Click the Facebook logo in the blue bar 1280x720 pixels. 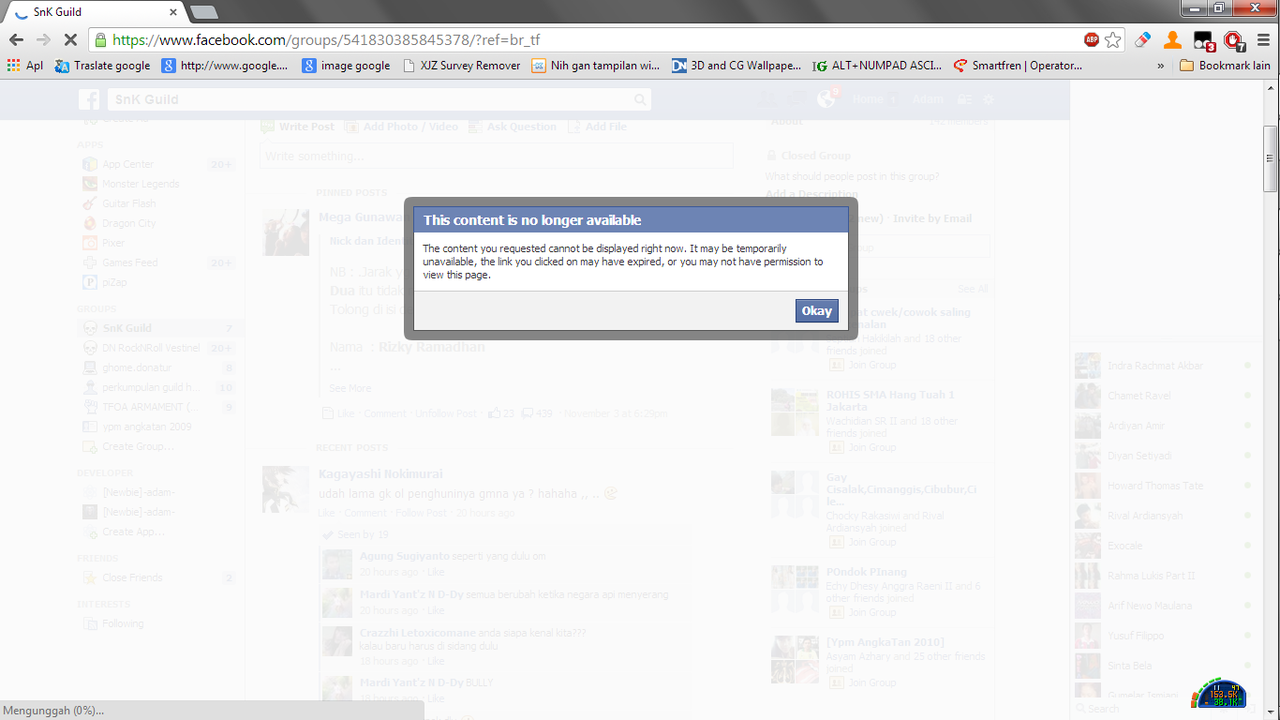(x=89, y=100)
